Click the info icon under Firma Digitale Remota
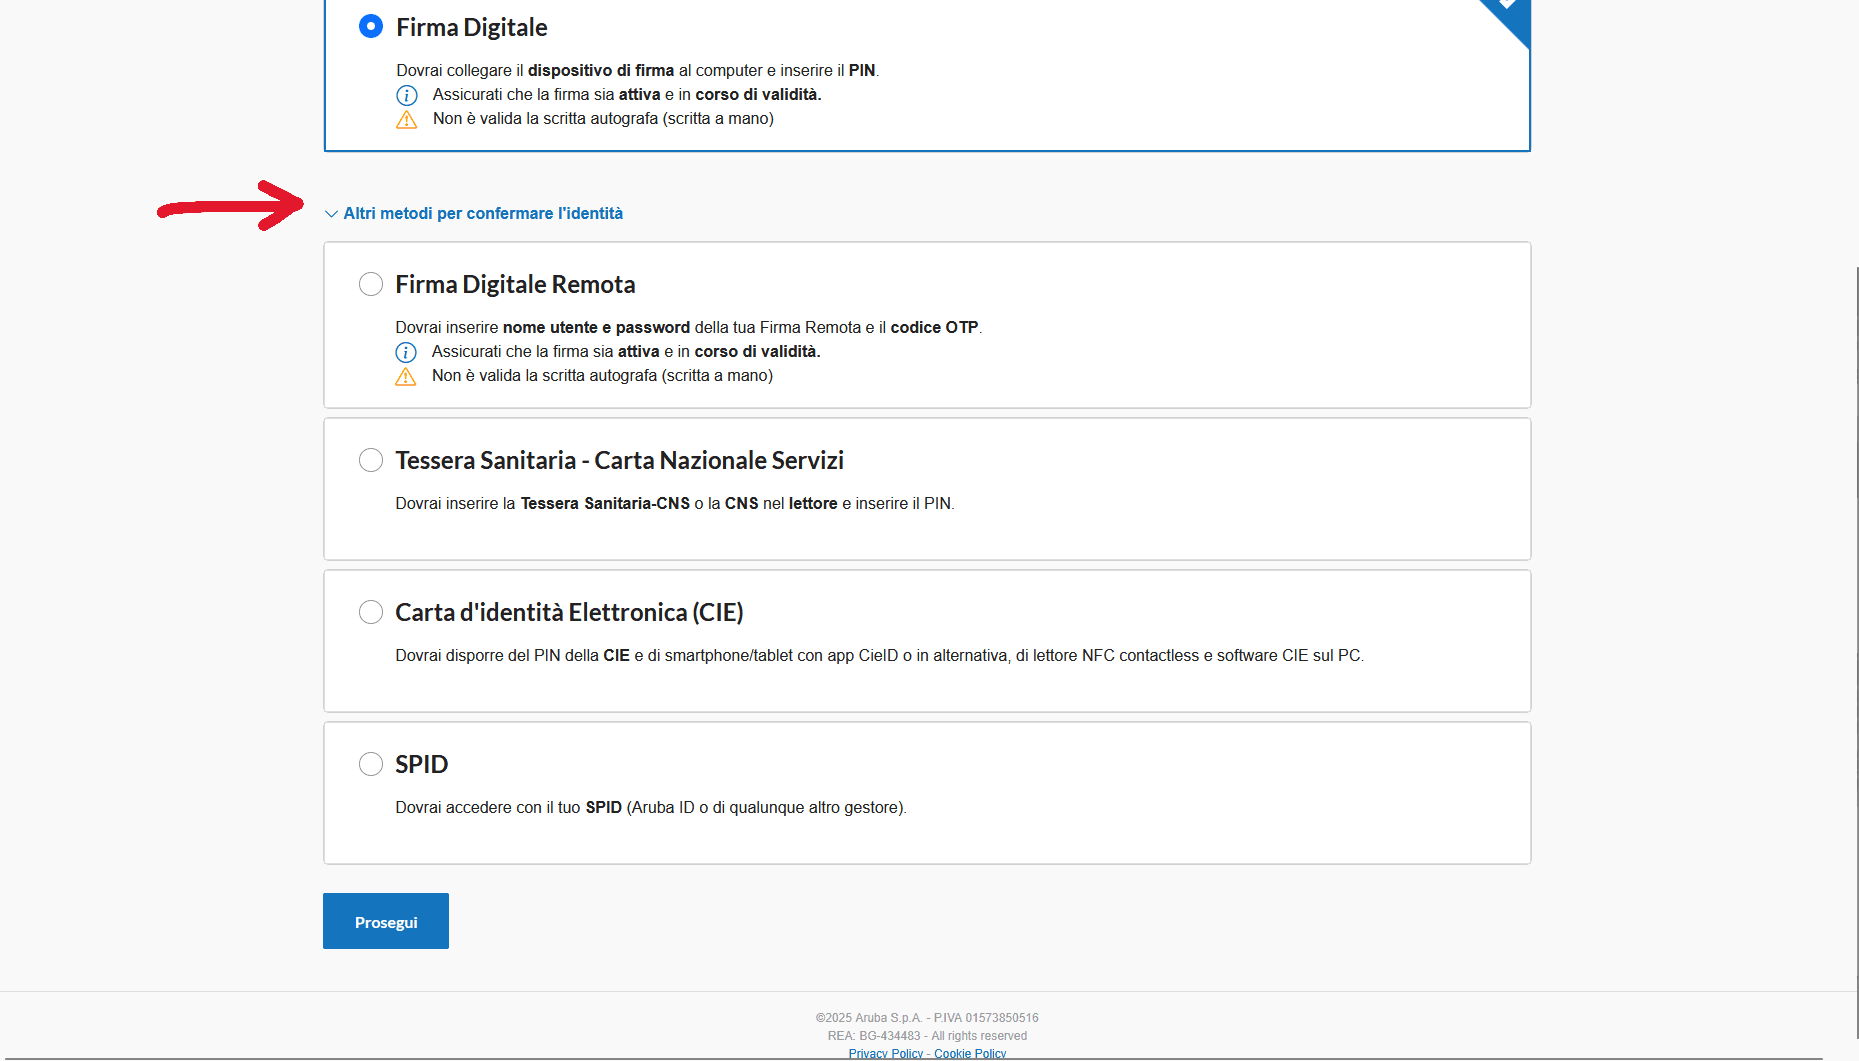The height and width of the screenshot is (1061, 1859). tap(405, 352)
